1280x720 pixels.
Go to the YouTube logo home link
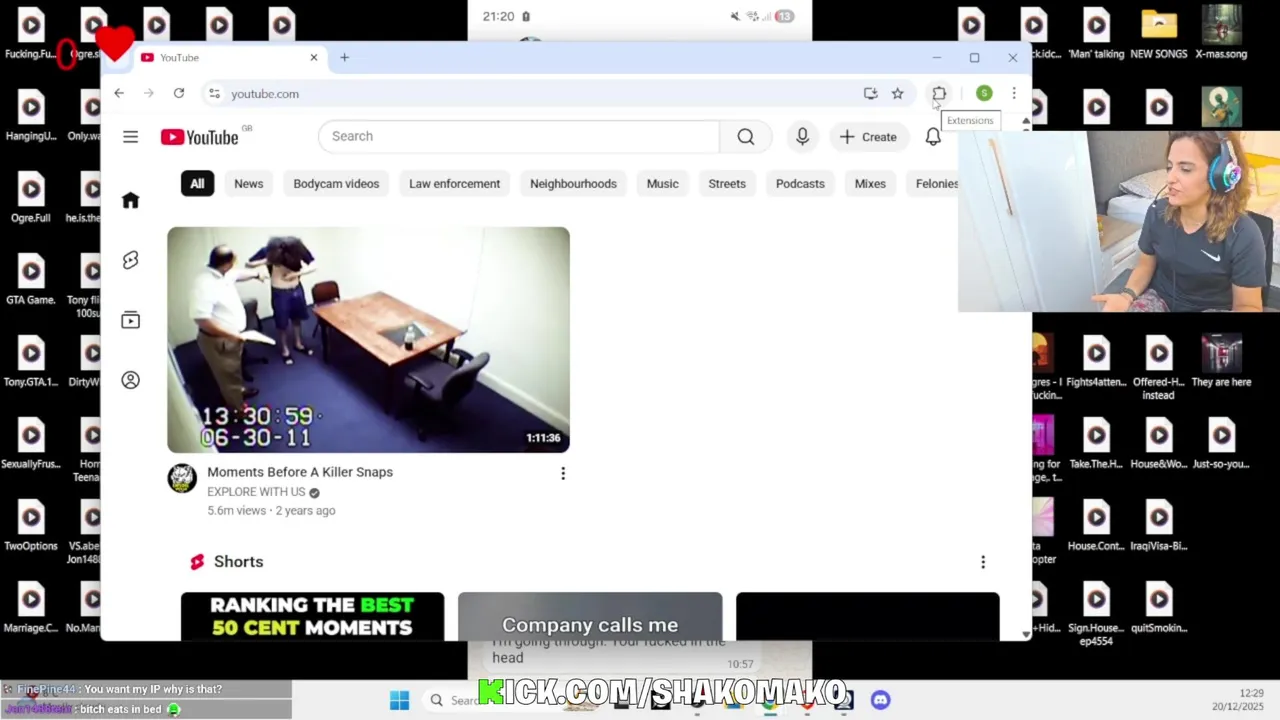click(x=200, y=137)
